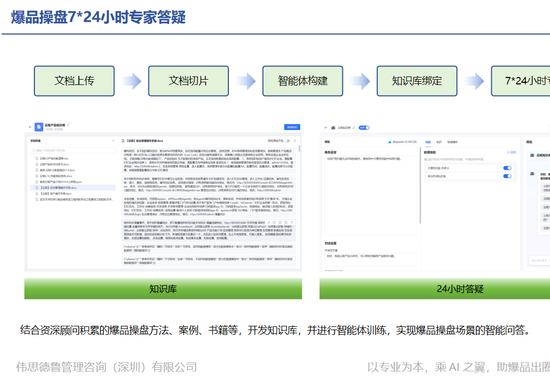Click the green 知识库 label bar
Screen dimensions: 550x381
tap(163, 289)
